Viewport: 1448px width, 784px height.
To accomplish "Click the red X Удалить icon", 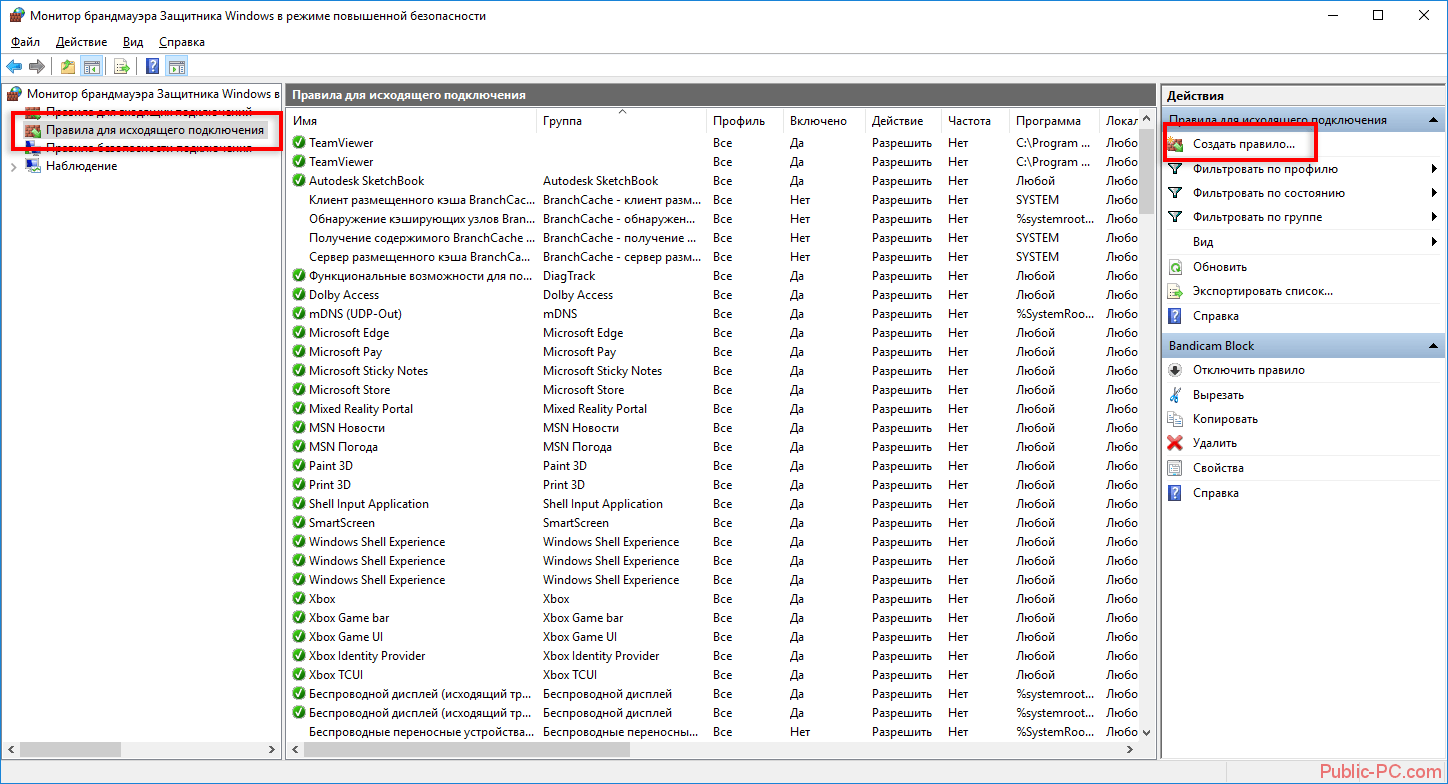I will pyautogui.click(x=1175, y=443).
